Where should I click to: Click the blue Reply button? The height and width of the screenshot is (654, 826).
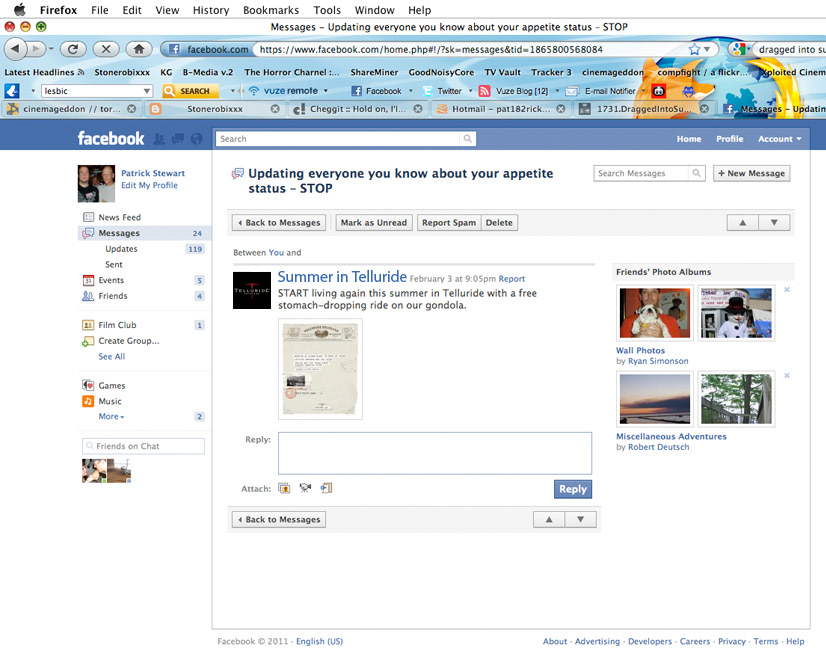click(x=573, y=489)
